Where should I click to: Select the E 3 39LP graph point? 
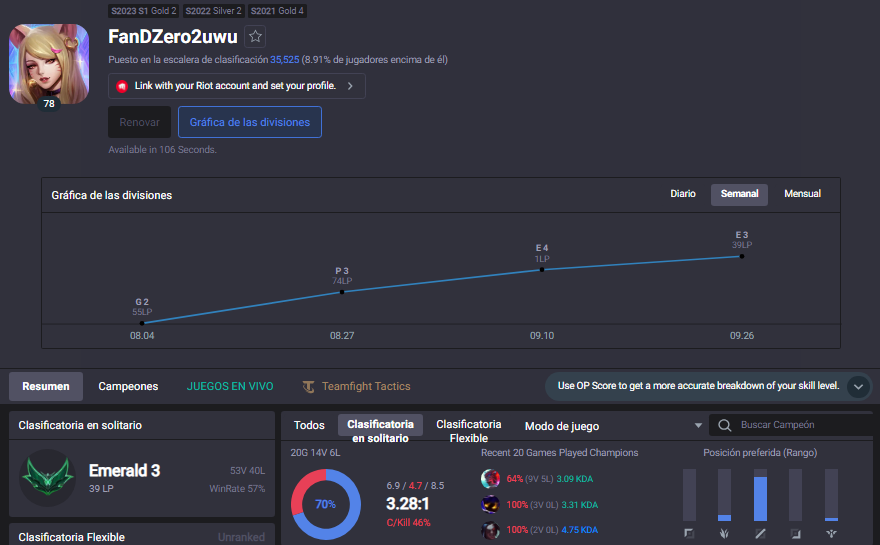pos(742,257)
